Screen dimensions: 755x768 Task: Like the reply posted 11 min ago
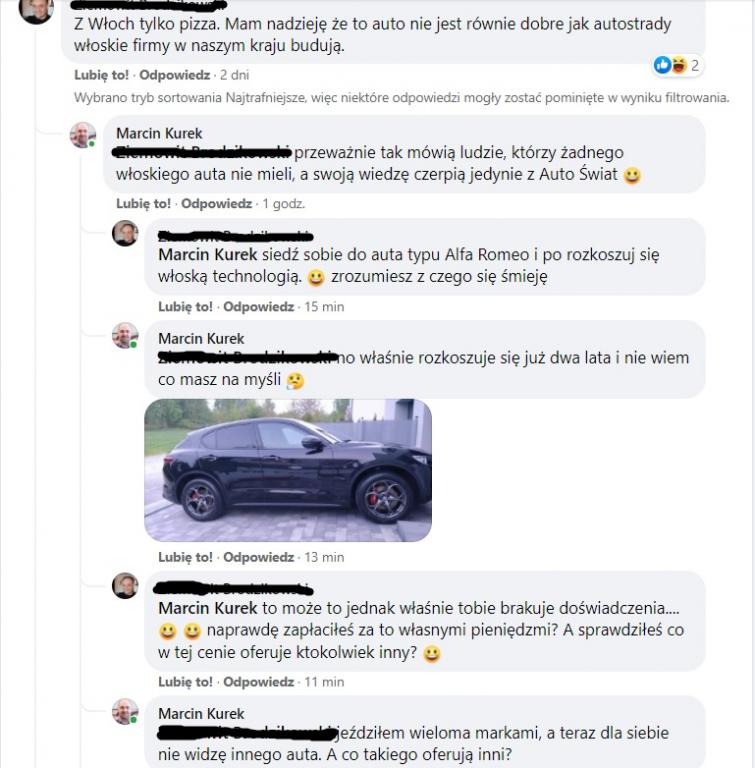click(185, 682)
